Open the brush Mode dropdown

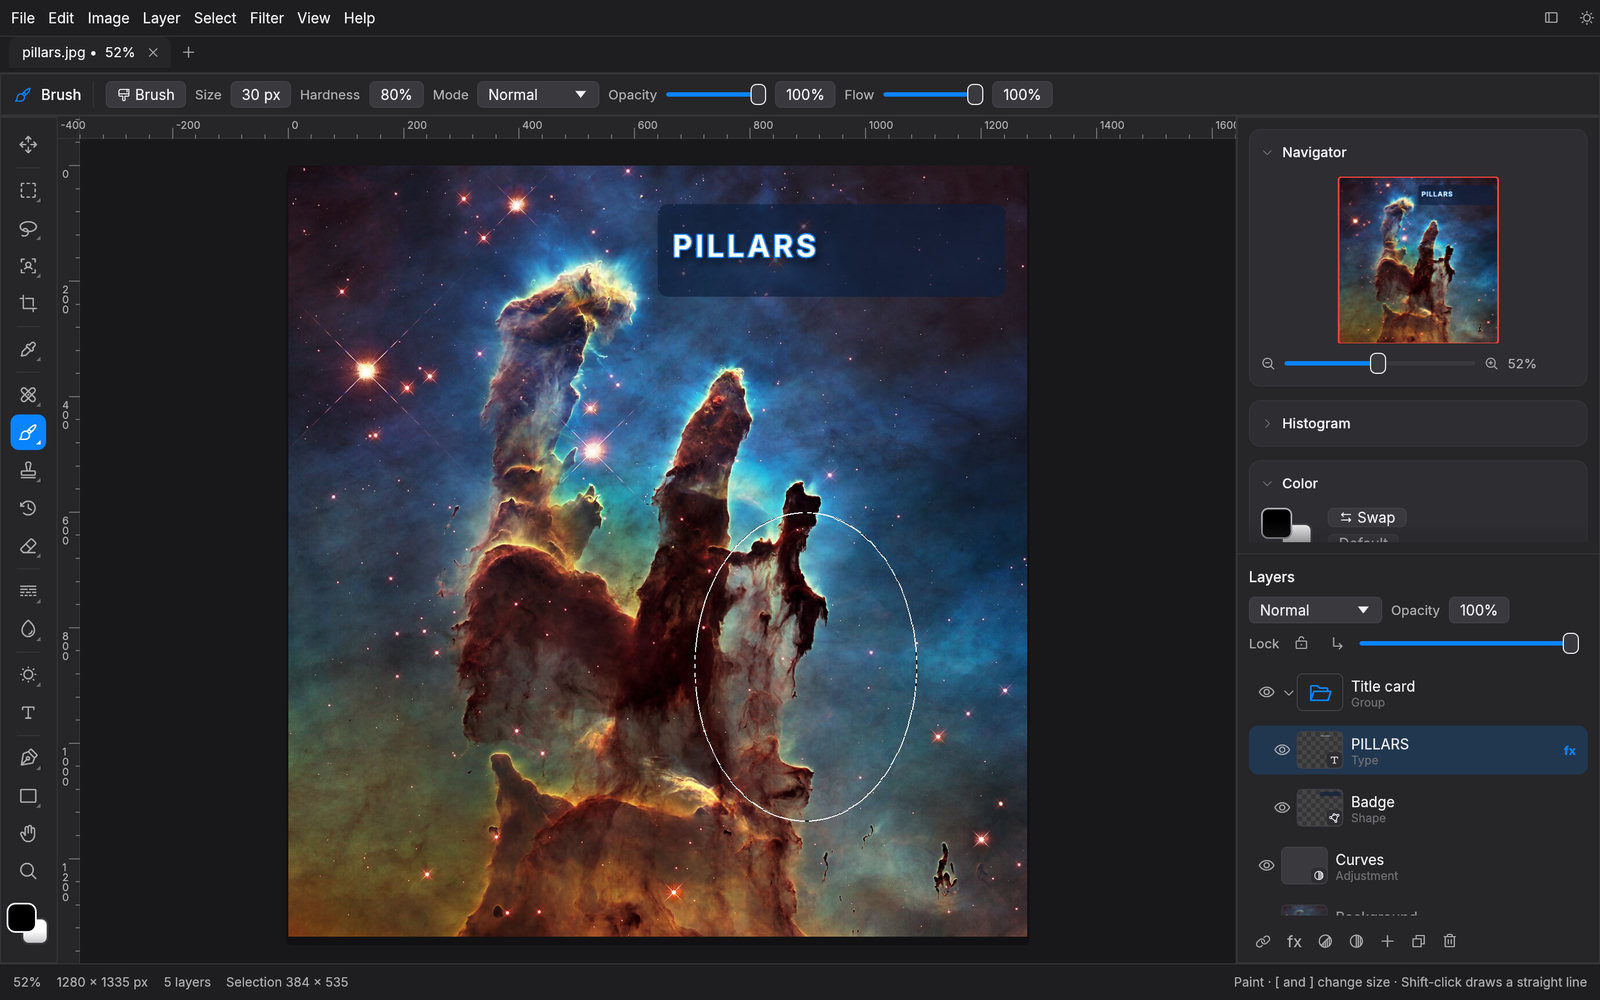(x=537, y=95)
